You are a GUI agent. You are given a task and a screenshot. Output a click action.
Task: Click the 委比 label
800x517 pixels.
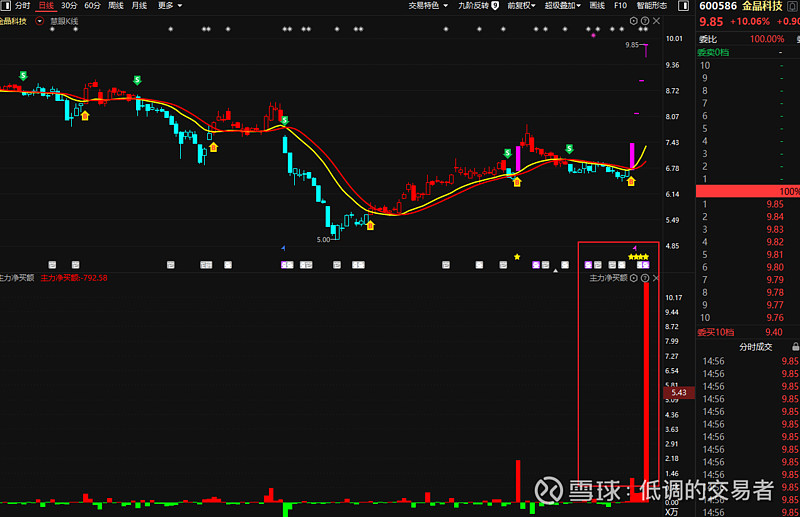click(708, 39)
